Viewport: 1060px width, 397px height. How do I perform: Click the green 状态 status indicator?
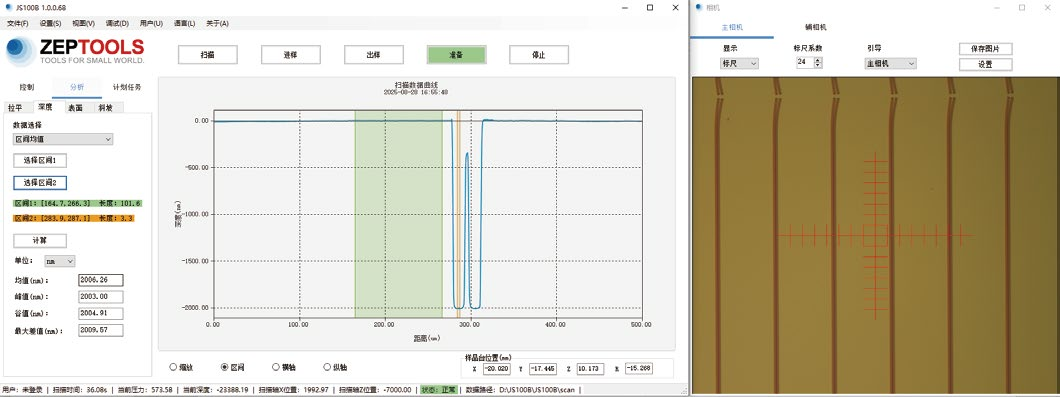(438, 390)
